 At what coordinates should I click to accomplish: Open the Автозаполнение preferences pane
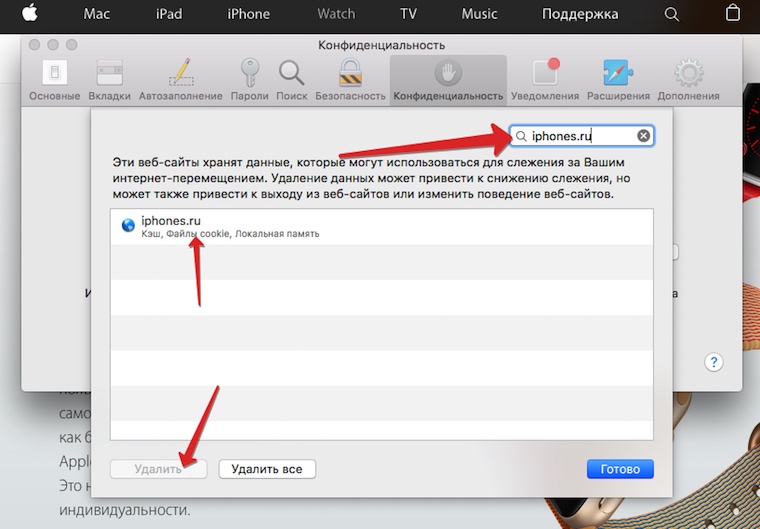tap(180, 80)
